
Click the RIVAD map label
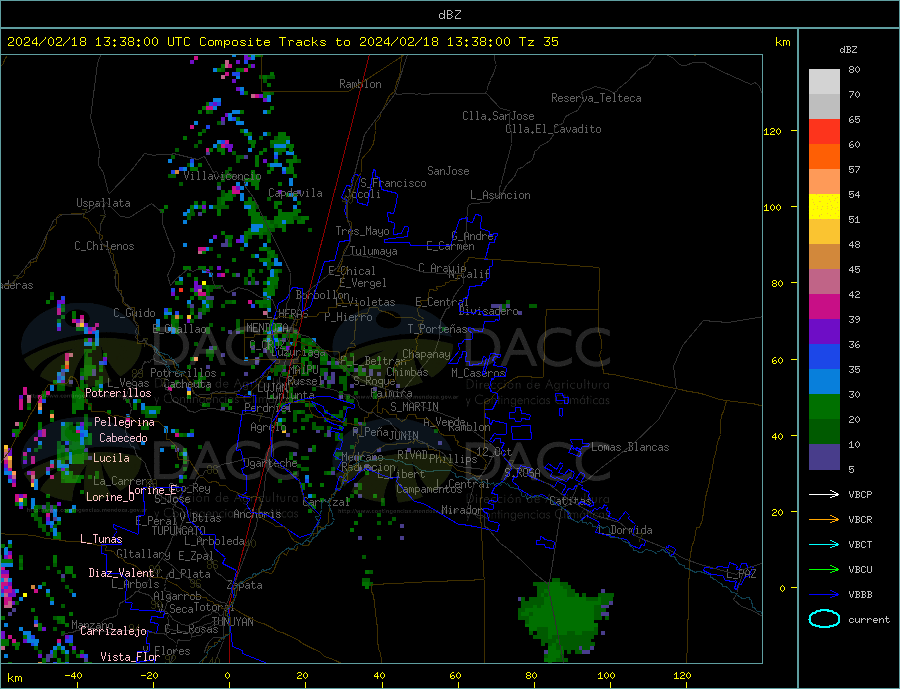413,455
